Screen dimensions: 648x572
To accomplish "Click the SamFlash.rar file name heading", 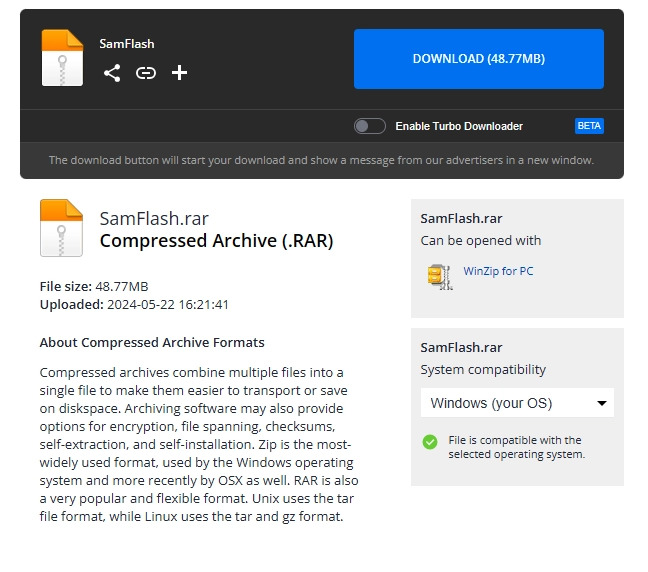I will tap(154, 218).
